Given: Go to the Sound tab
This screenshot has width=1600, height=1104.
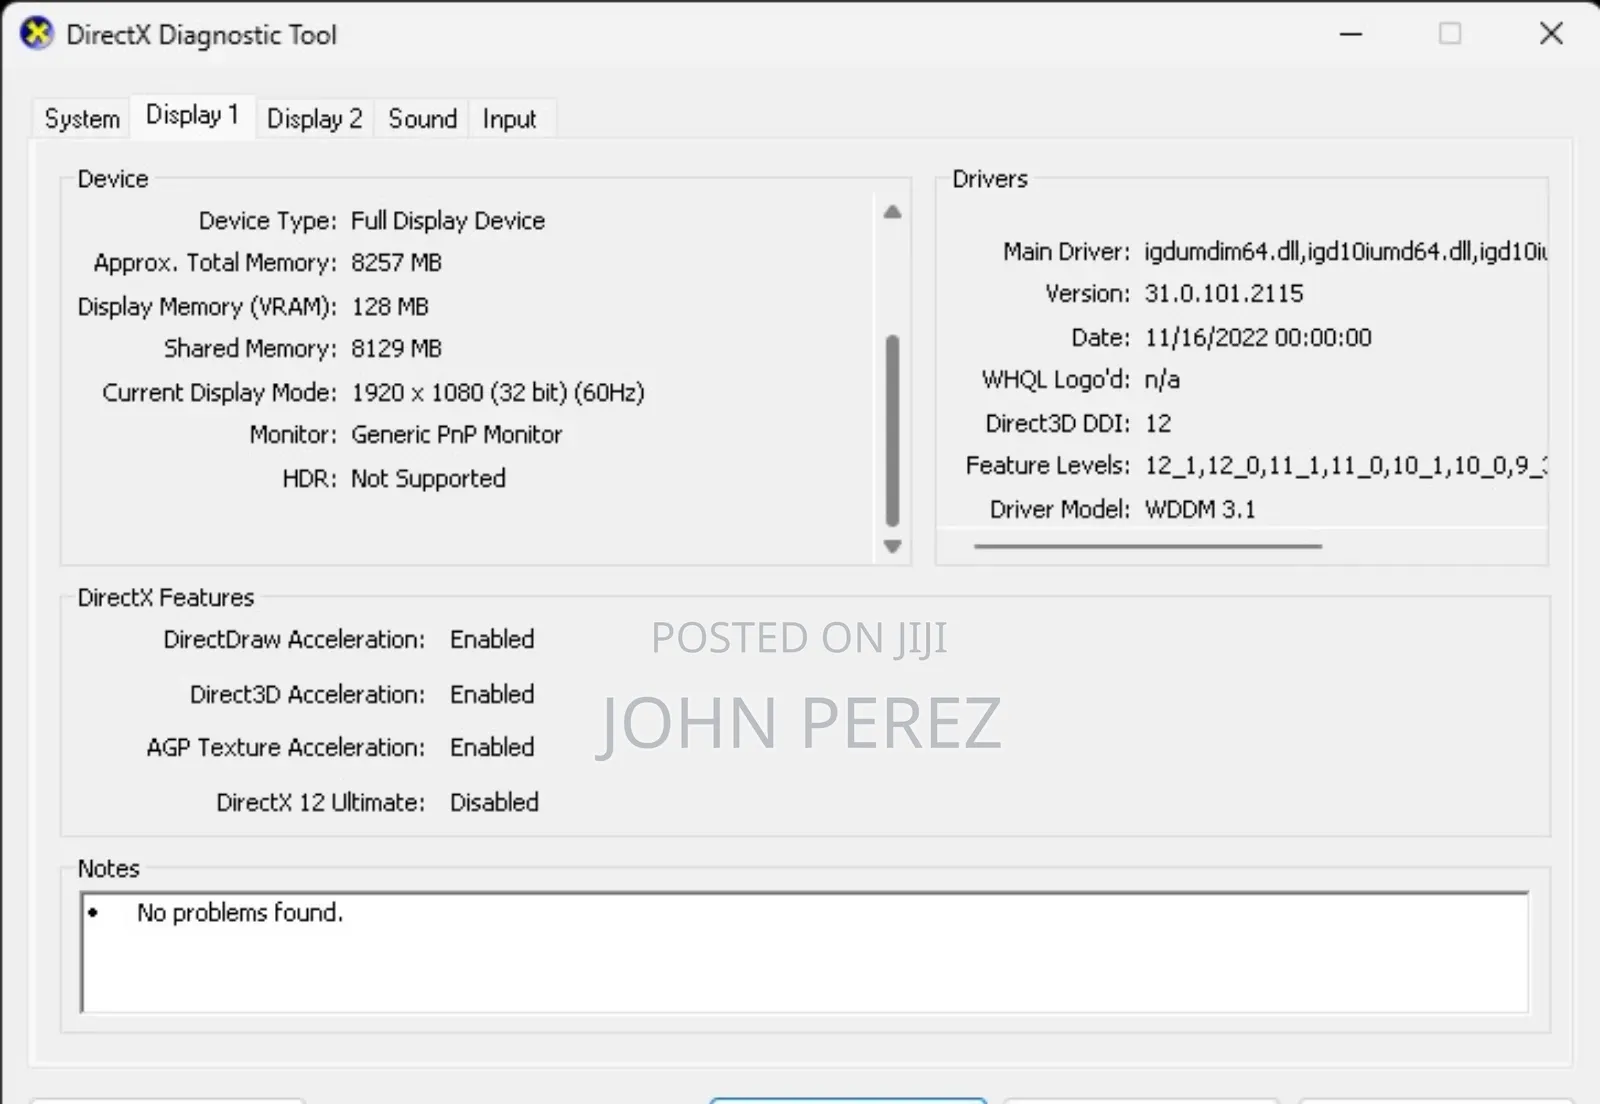Looking at the screenshot, I should (x=422, y=119).
